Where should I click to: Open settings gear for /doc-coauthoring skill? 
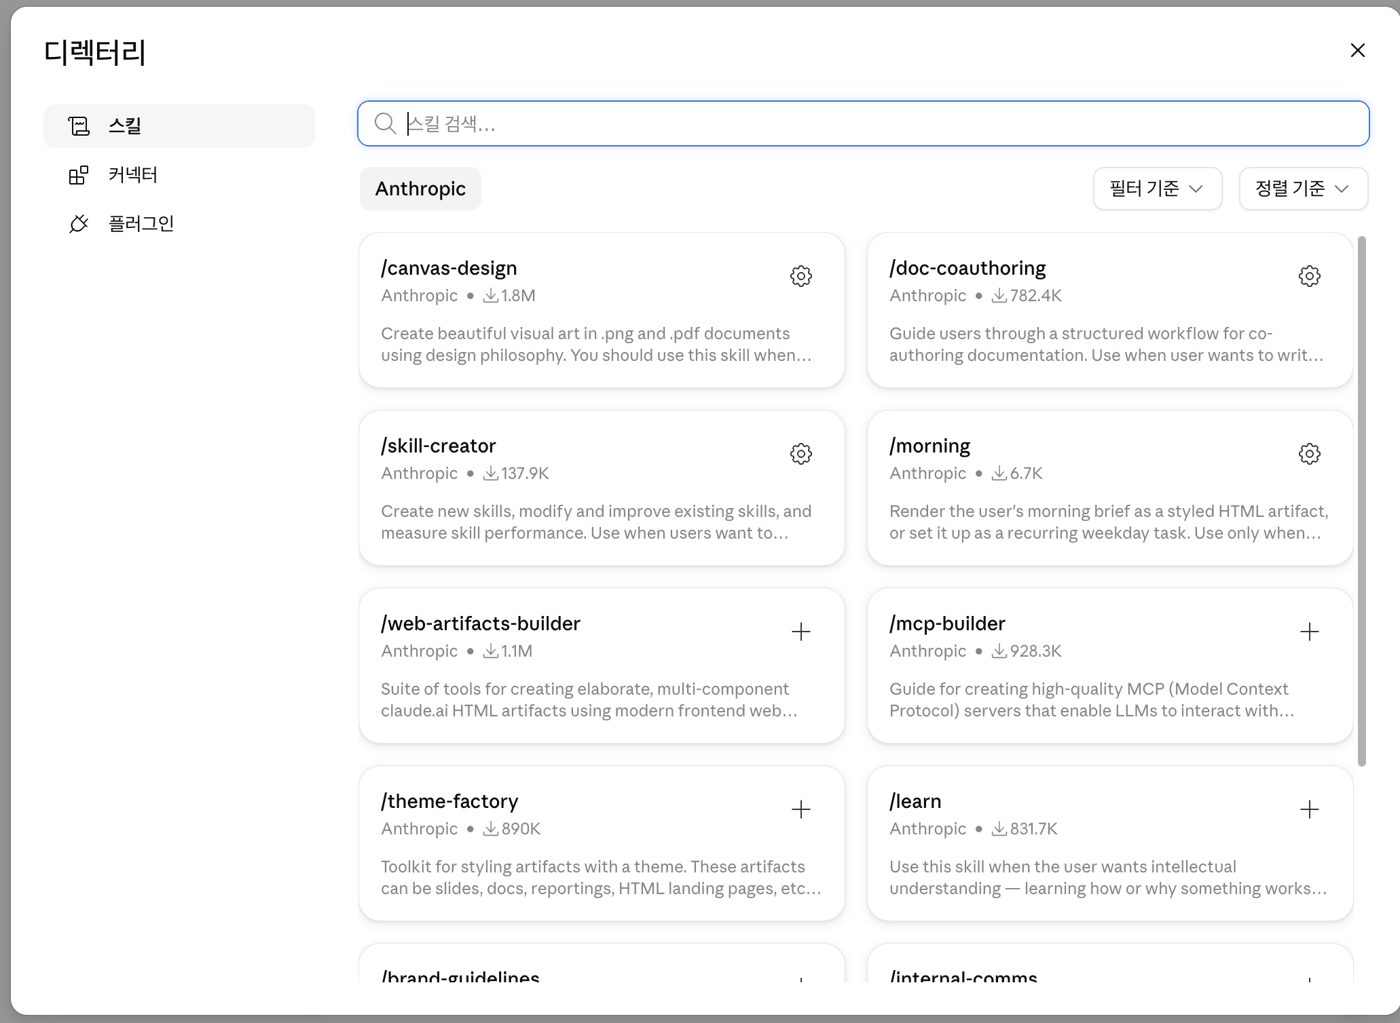coord(1309,276)
